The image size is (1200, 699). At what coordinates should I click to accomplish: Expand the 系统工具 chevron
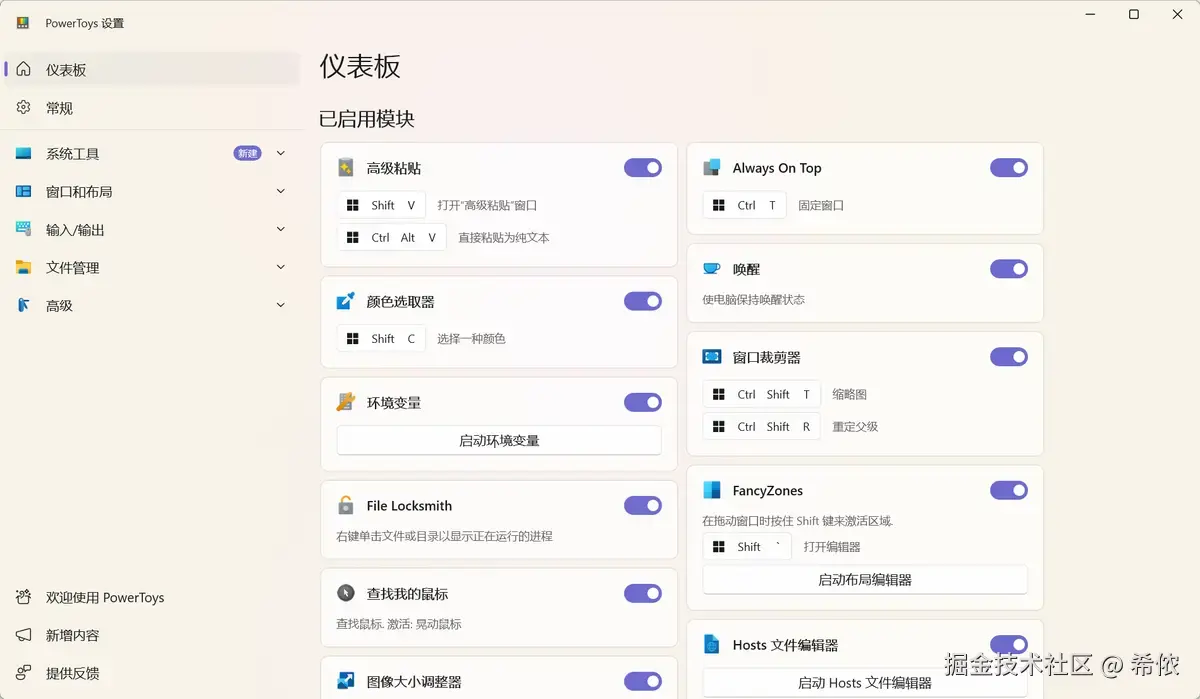point(281,153)
